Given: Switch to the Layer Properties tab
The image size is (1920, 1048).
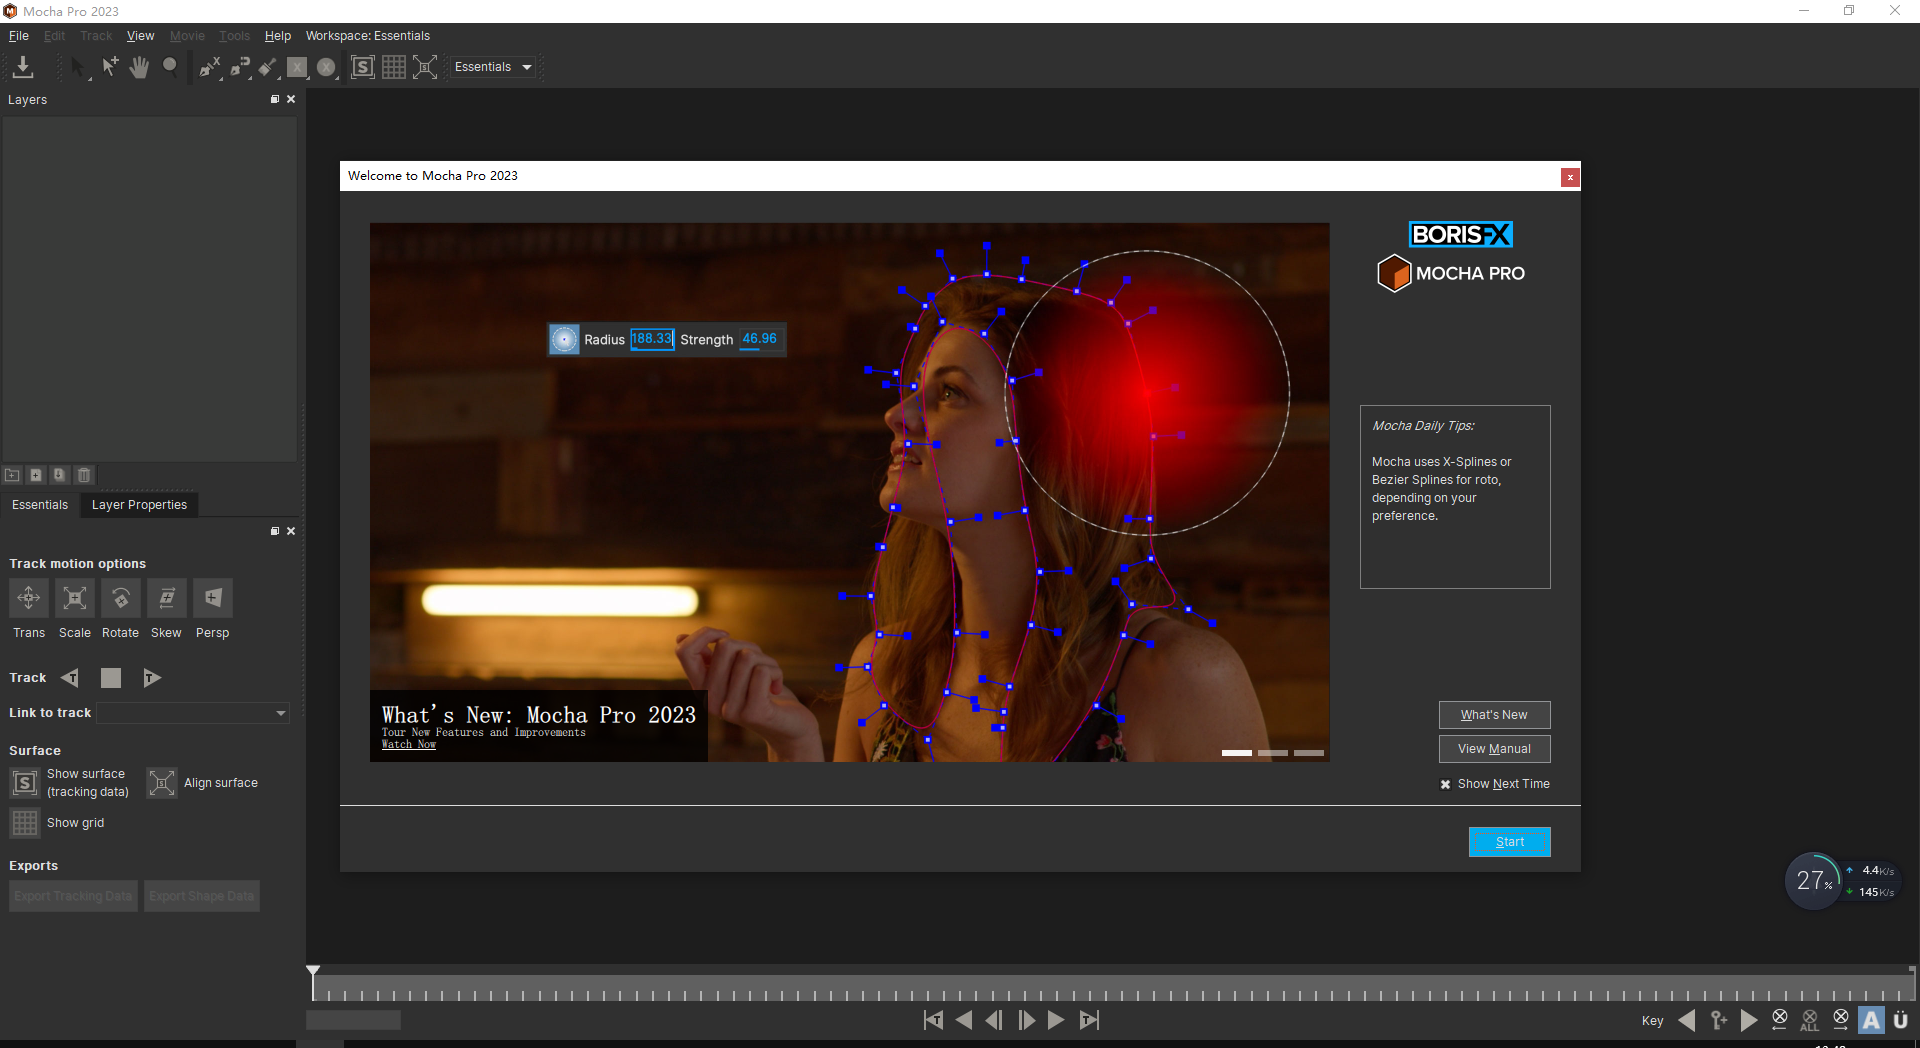Looking at the screenshot, I should tap(138, 505).
